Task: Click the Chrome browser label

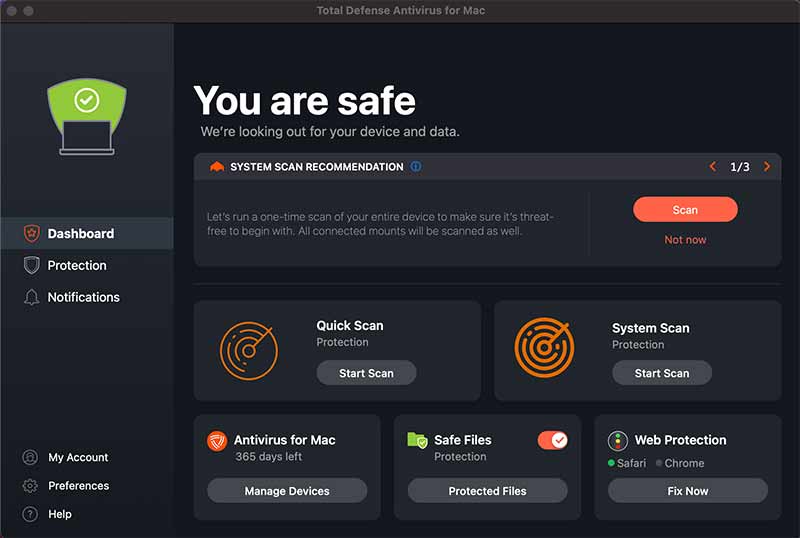Action: 684,463
